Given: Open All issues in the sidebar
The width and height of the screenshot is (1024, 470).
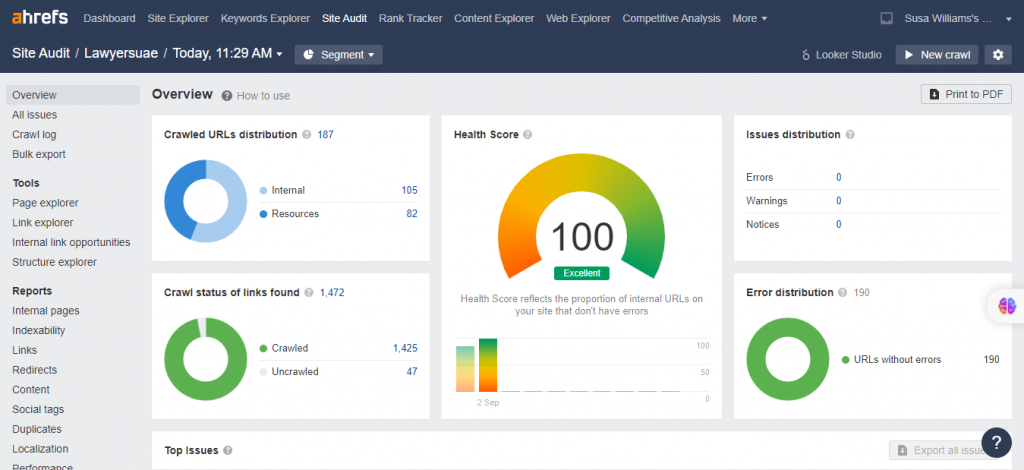Looking at the screenshot, I should (35, 115).
